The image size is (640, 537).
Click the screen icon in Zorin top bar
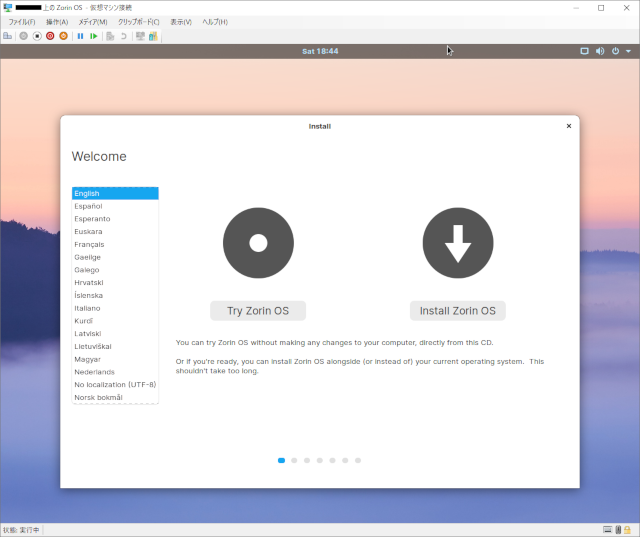[x=584, y=51]
